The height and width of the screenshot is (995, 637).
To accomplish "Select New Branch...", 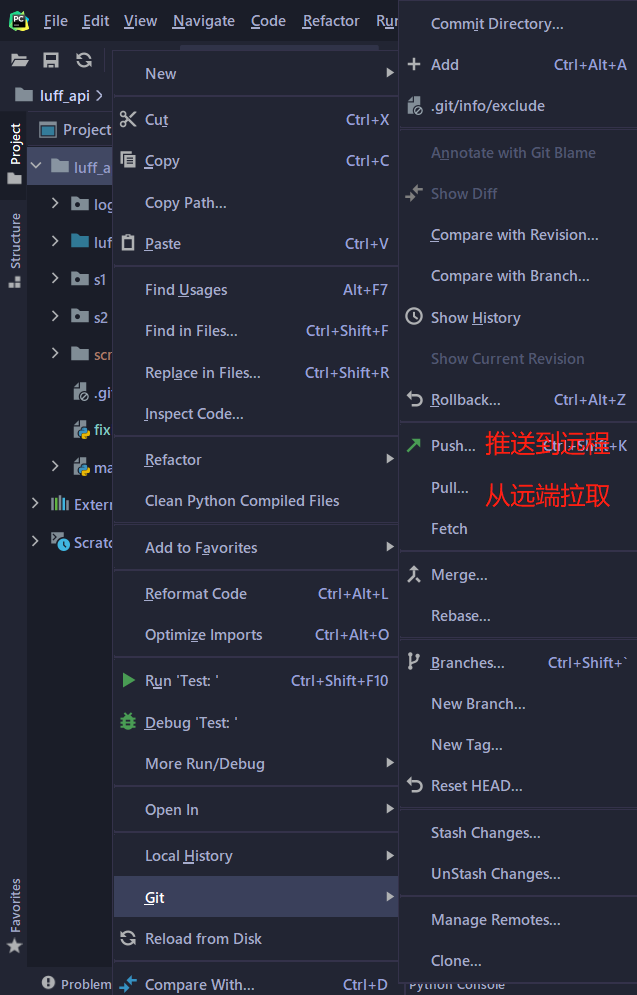I will 518,704.
